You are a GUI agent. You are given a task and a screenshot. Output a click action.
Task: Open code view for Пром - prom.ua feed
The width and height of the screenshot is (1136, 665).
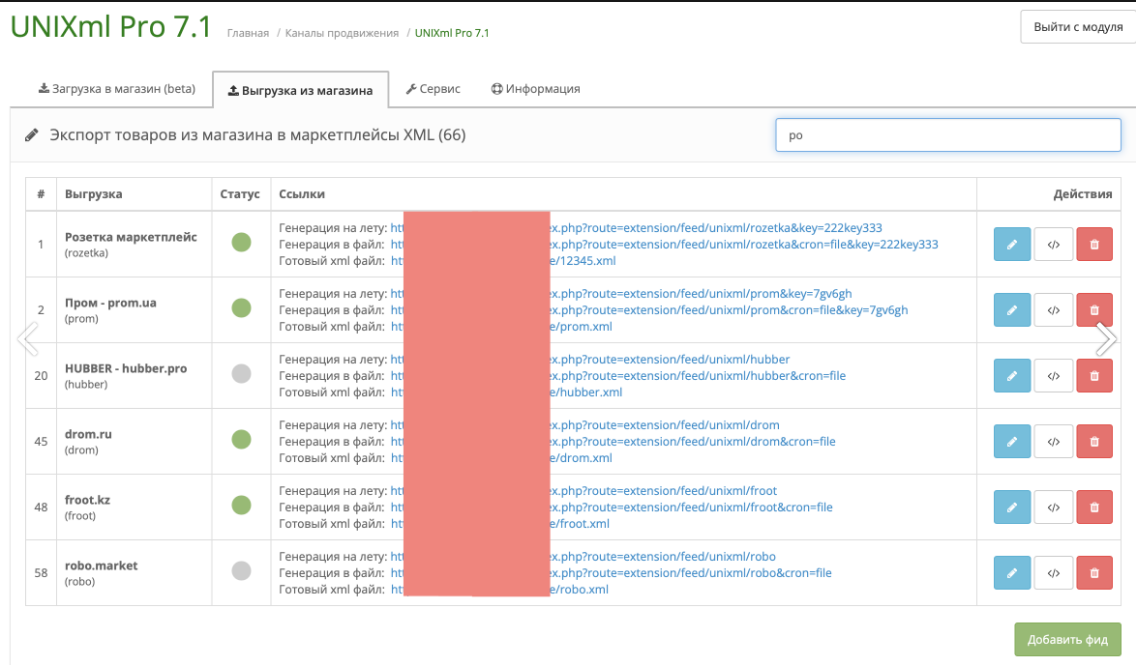(1053, 310)
